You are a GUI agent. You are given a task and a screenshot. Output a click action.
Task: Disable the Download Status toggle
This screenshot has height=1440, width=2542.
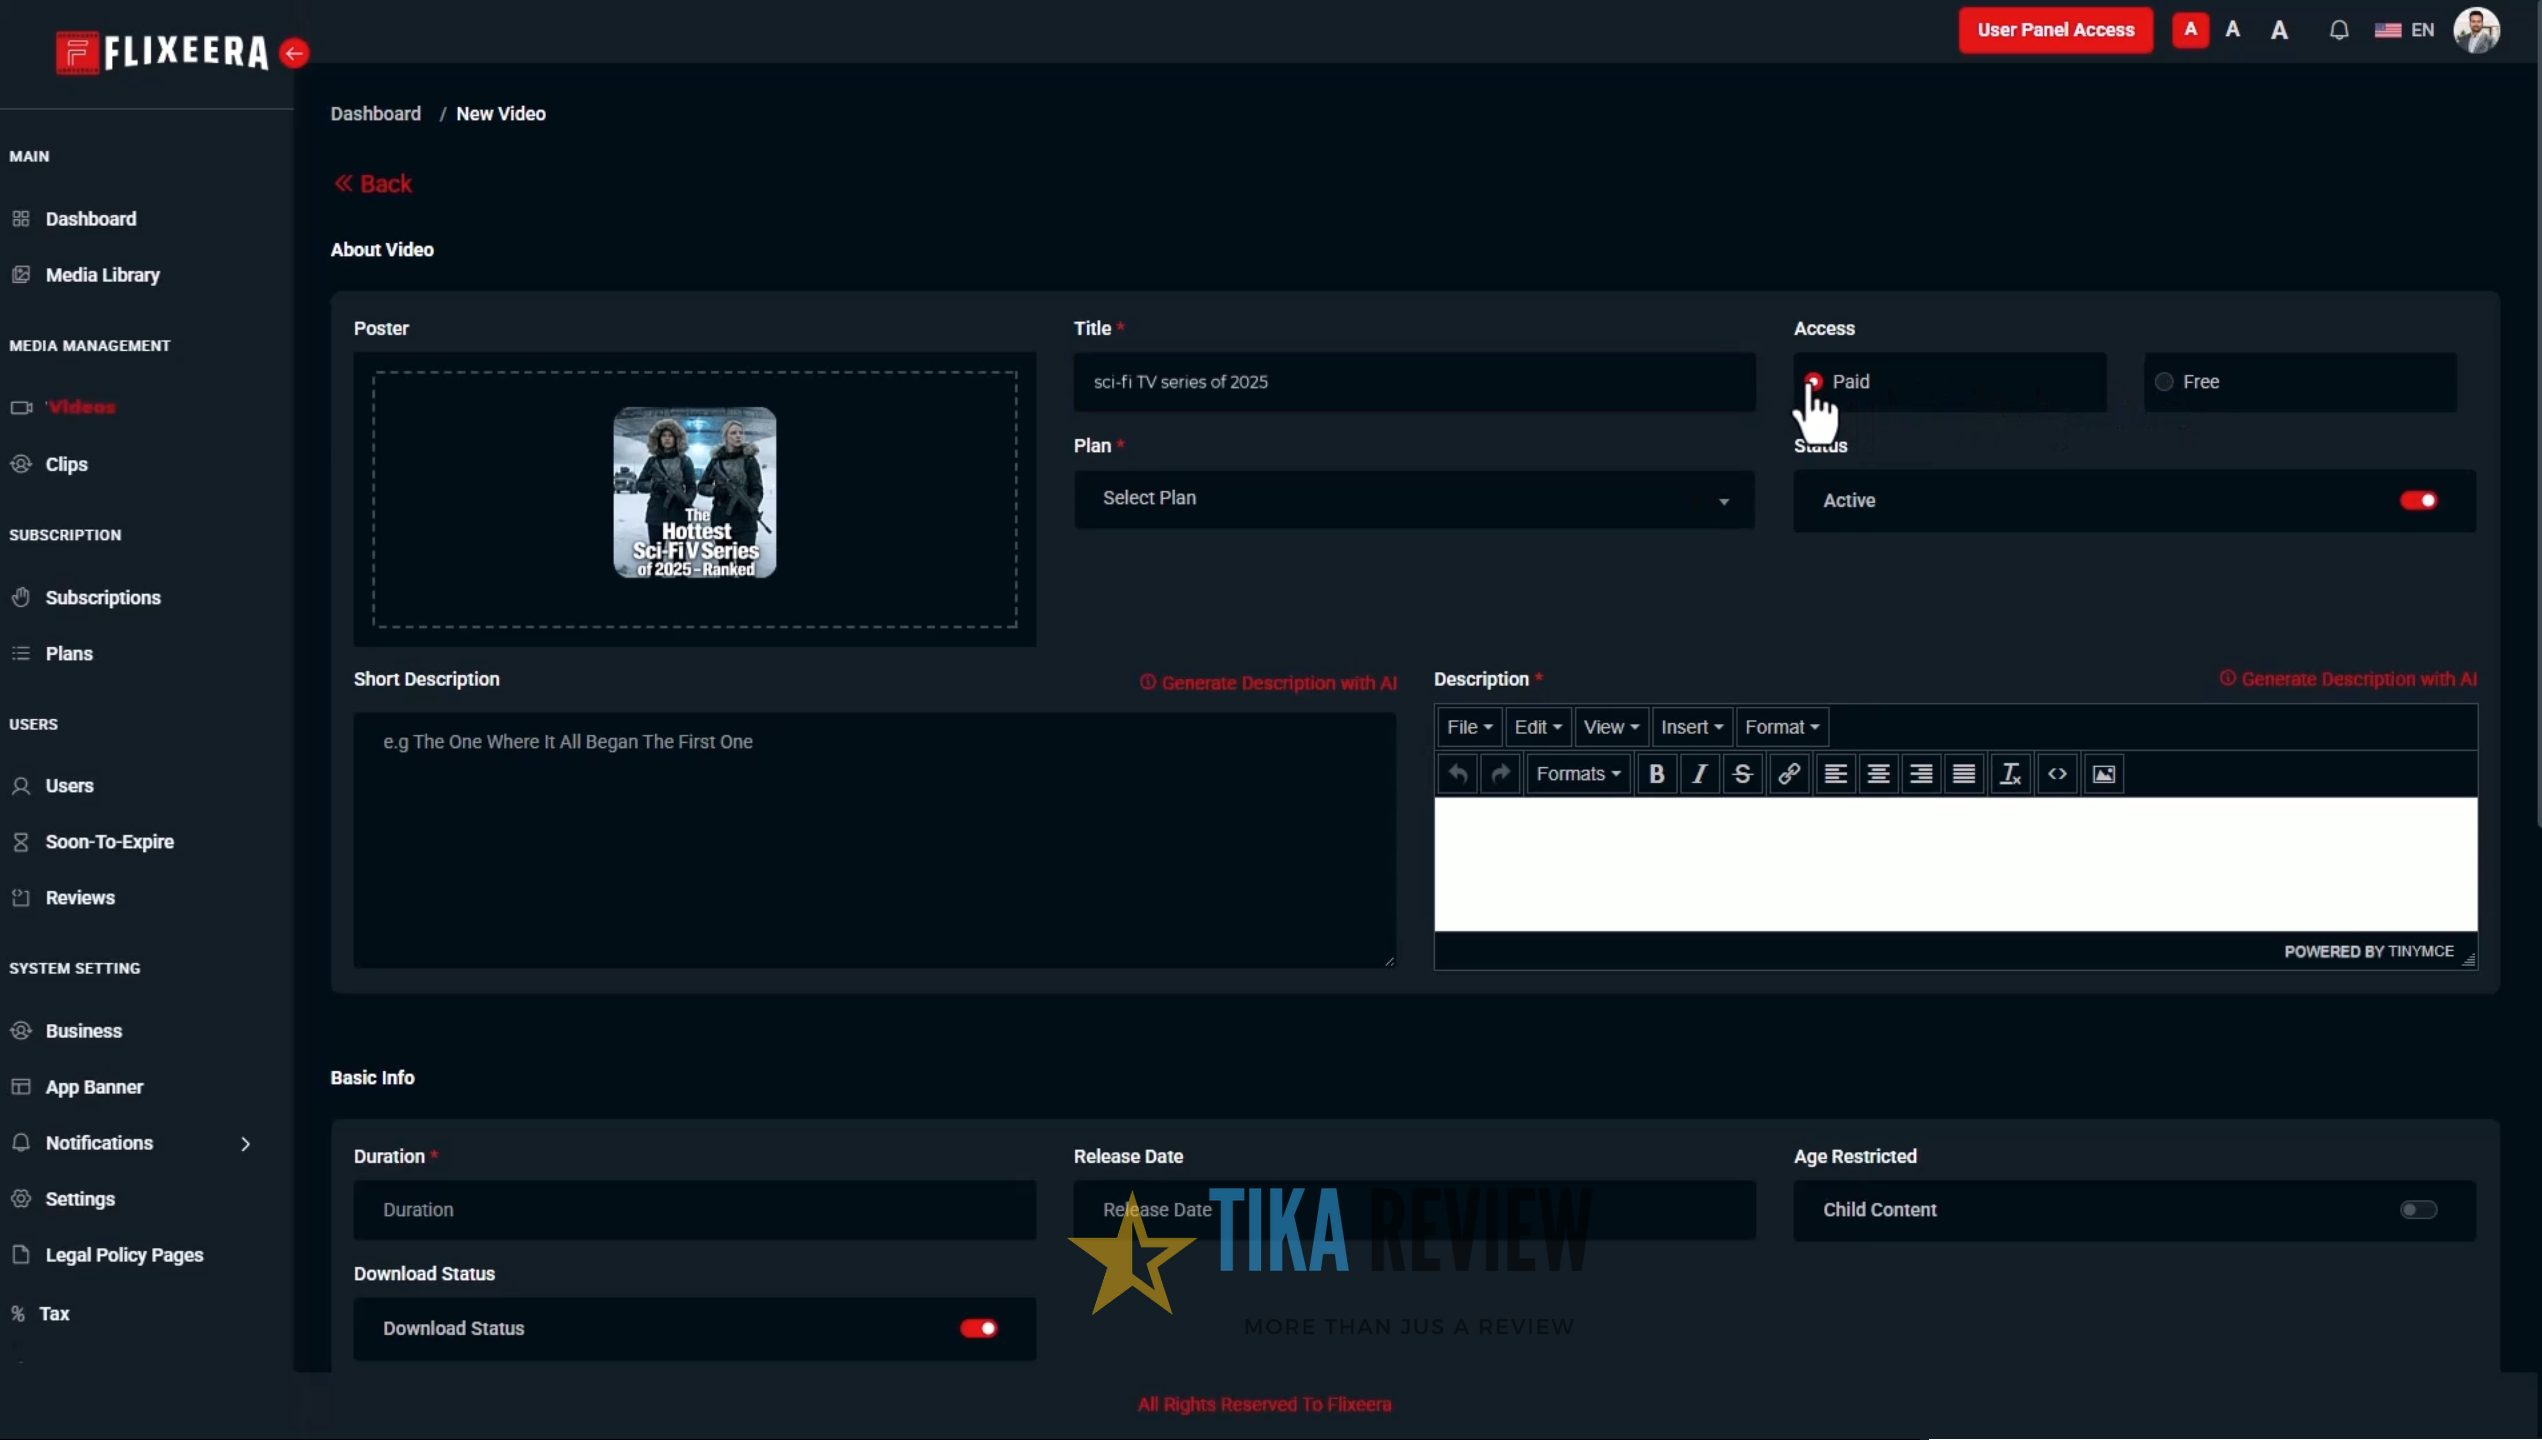point(978,1328)
